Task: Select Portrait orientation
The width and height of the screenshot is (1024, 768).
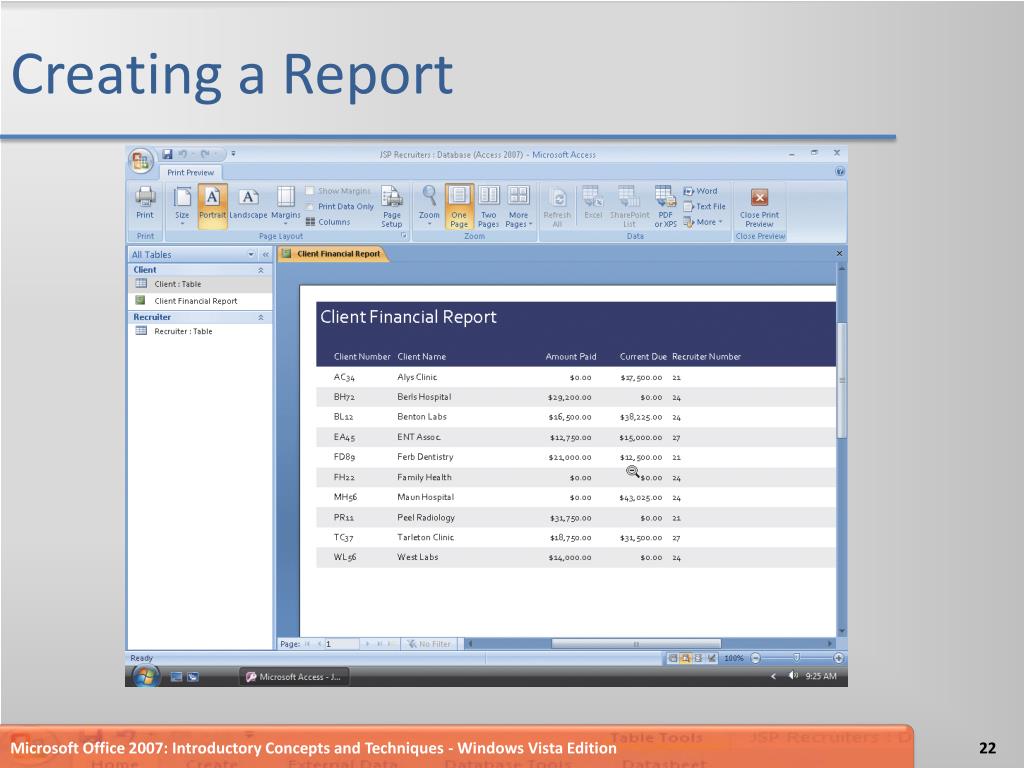Action: pos(212,205)
